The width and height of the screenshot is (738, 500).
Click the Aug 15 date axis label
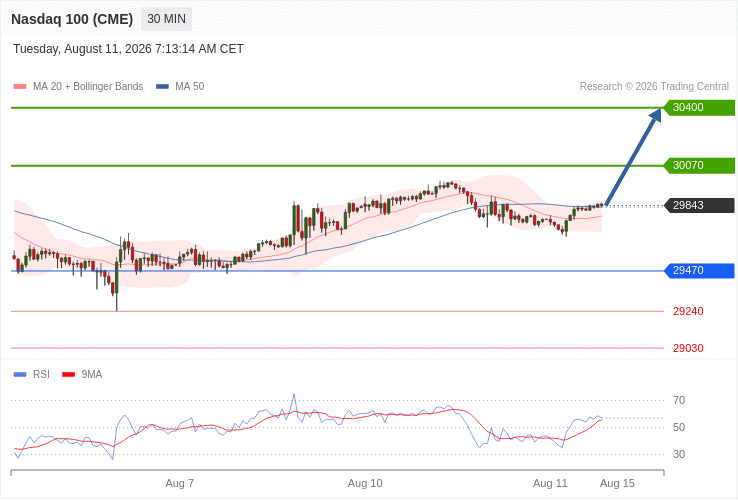(x=617, y=484)
